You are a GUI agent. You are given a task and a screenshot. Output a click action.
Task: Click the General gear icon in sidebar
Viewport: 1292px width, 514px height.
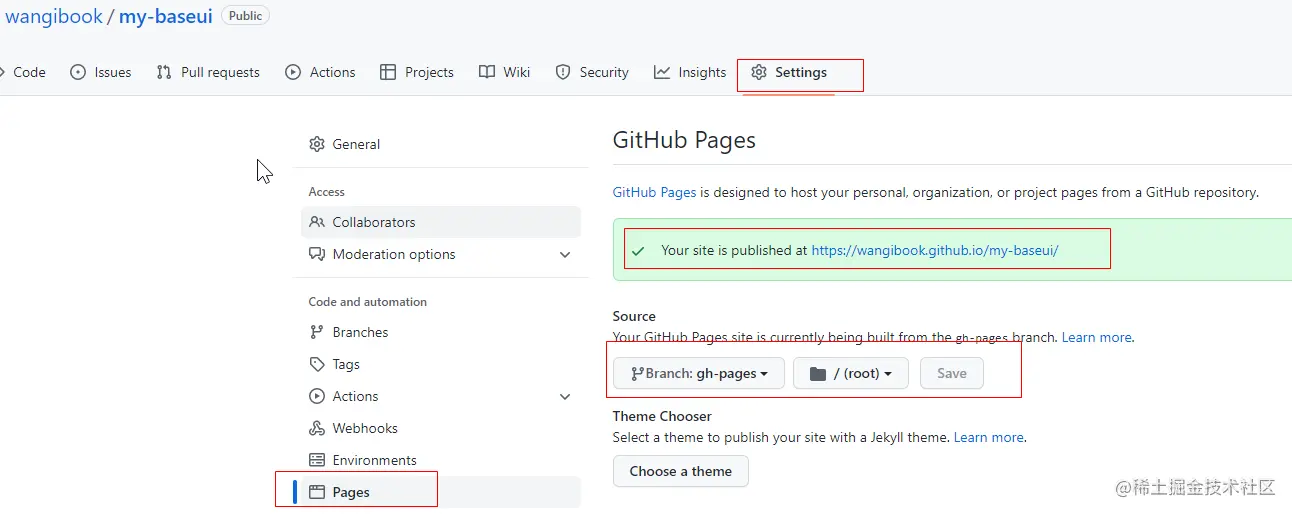coord(317,144)
